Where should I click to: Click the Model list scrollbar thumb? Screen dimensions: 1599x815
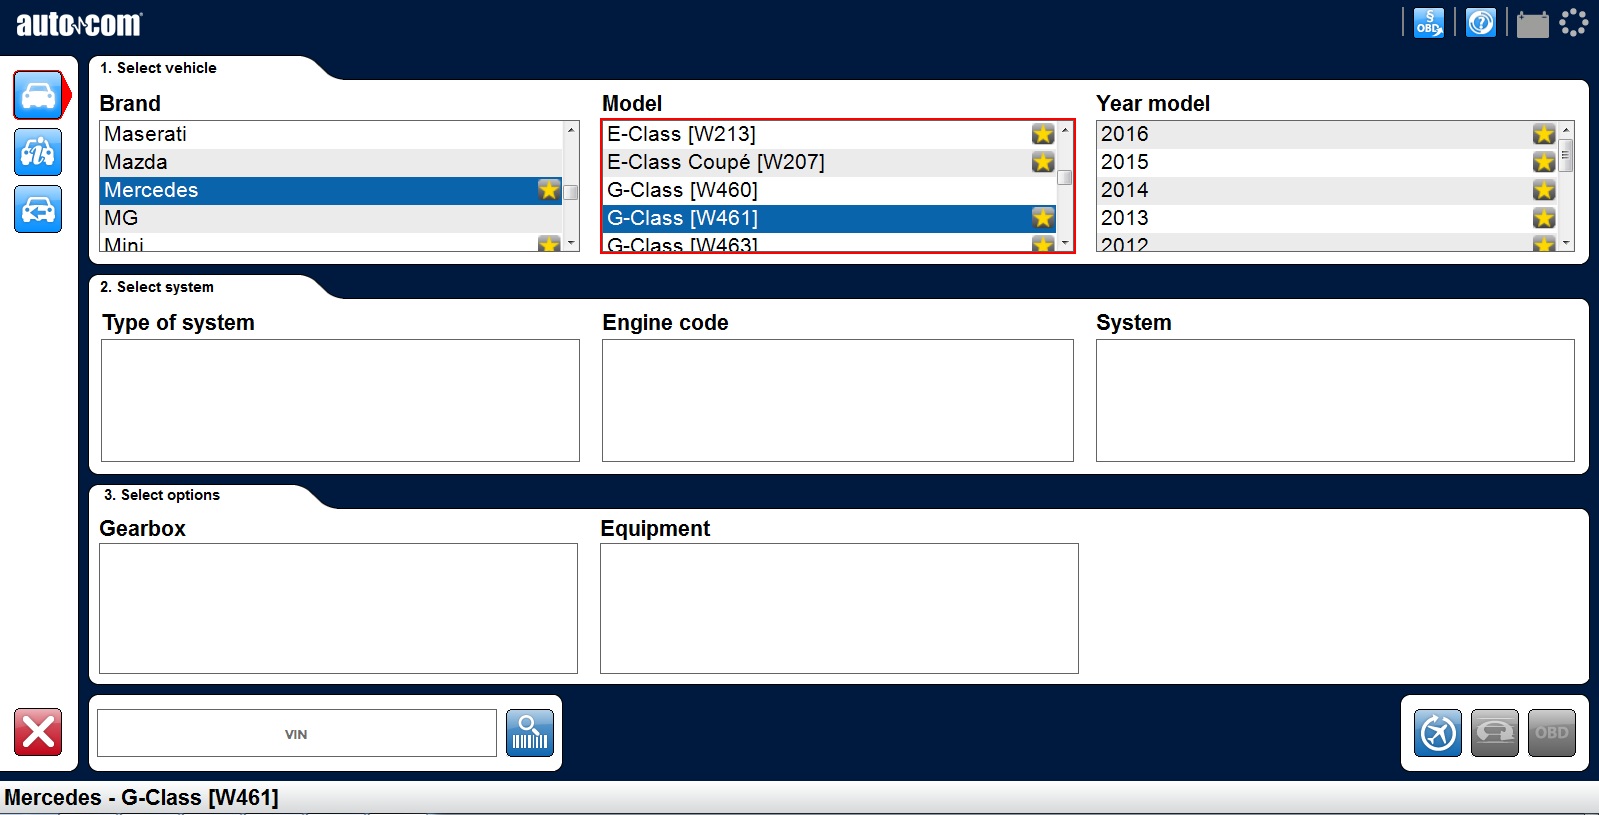click(1065, 178)
